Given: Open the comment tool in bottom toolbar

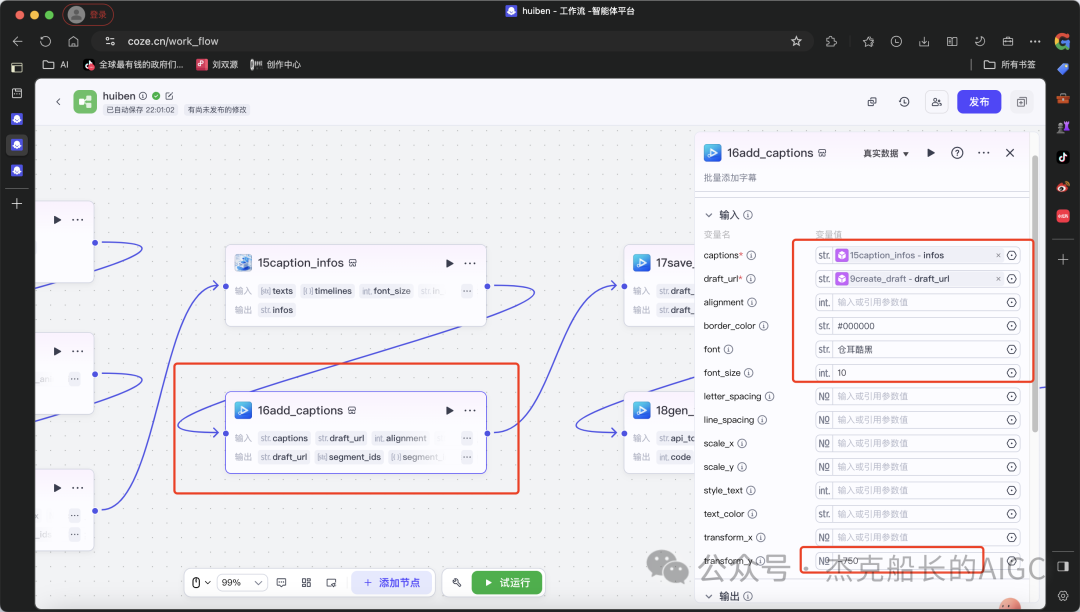Looking at the screenshot, I should click(282, 582).
